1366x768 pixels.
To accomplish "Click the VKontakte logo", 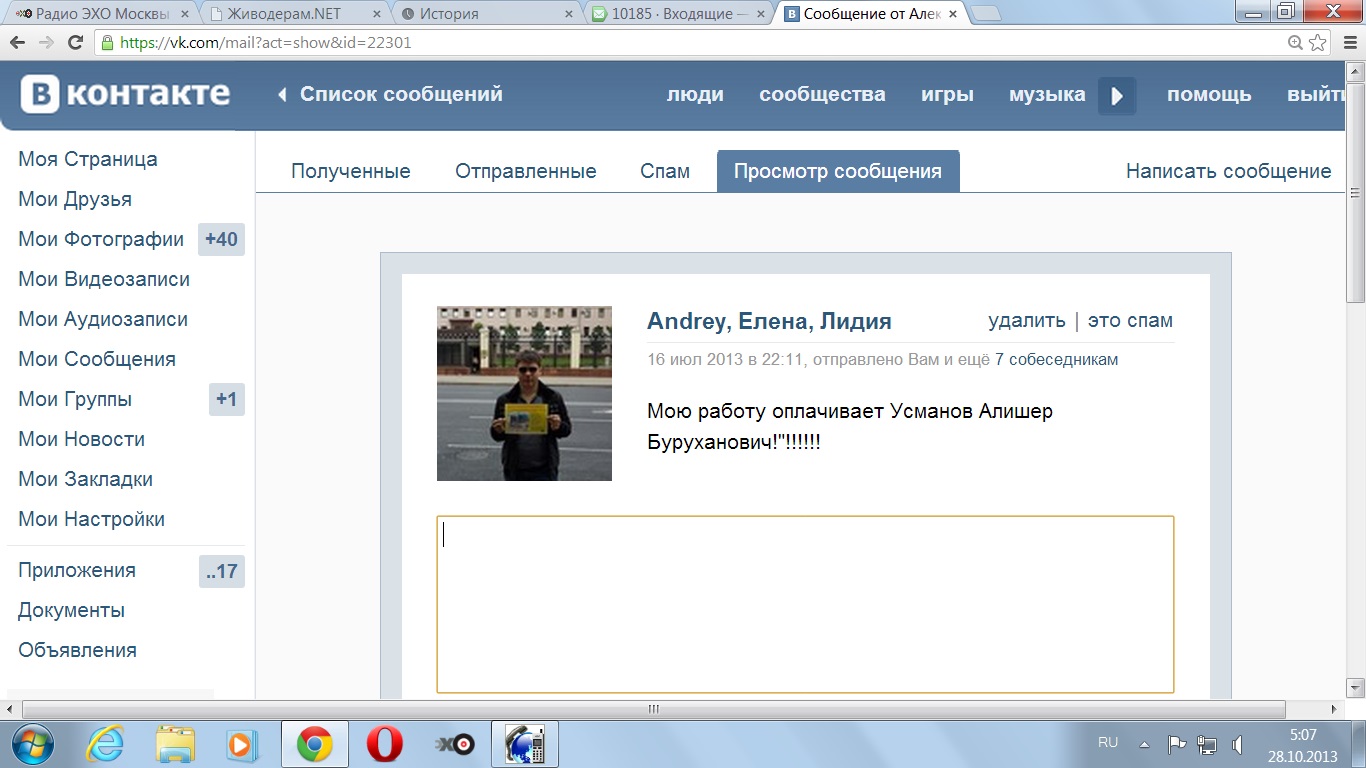I will 126,94.
